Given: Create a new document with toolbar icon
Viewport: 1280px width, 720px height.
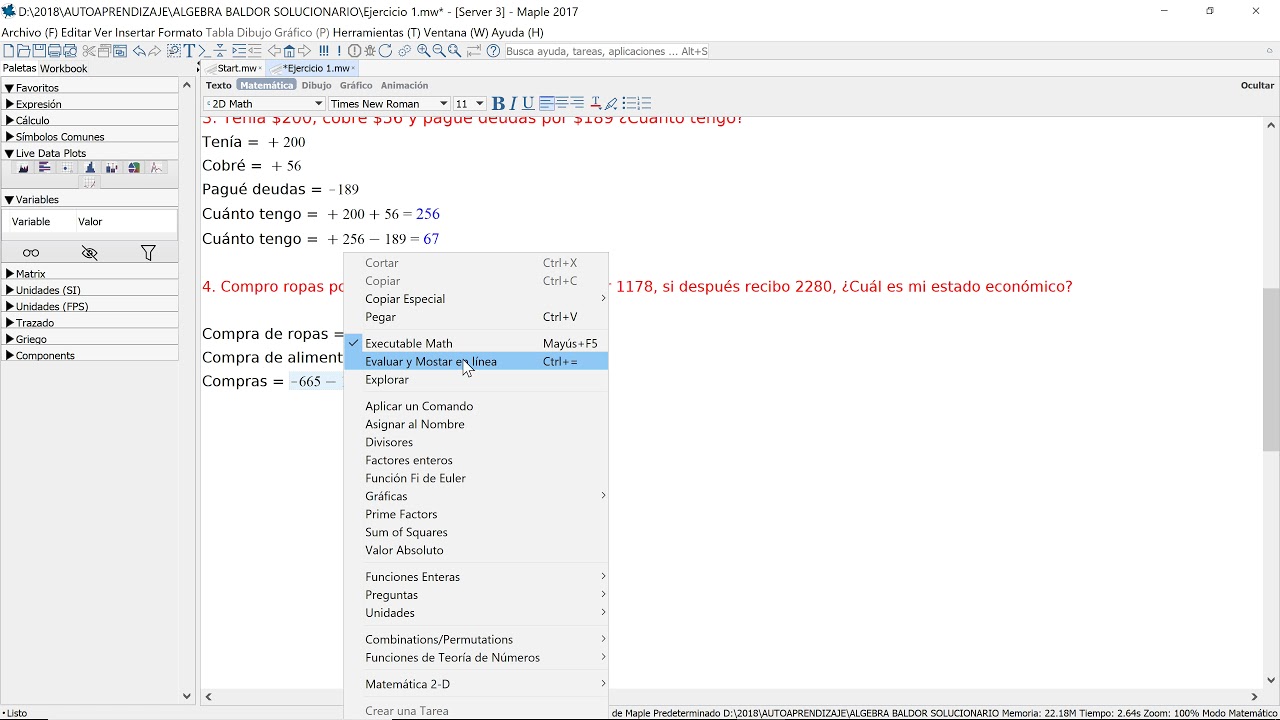Looking at the screenshot, I should tap(9, 51).
